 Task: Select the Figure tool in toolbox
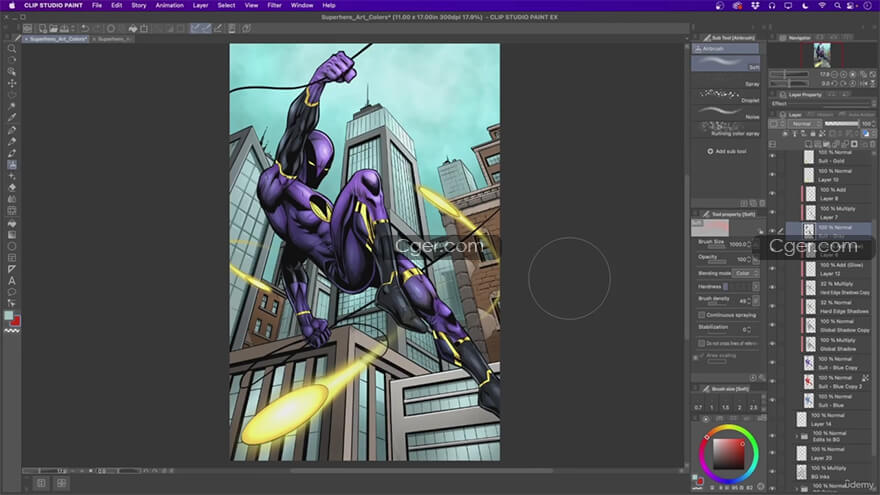tap(12, 246)
